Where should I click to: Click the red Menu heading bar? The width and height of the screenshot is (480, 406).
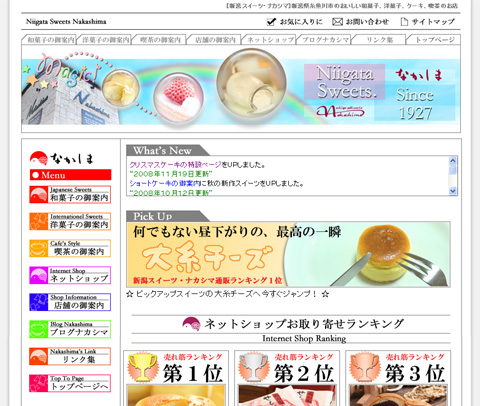click(x=70, y=175)
